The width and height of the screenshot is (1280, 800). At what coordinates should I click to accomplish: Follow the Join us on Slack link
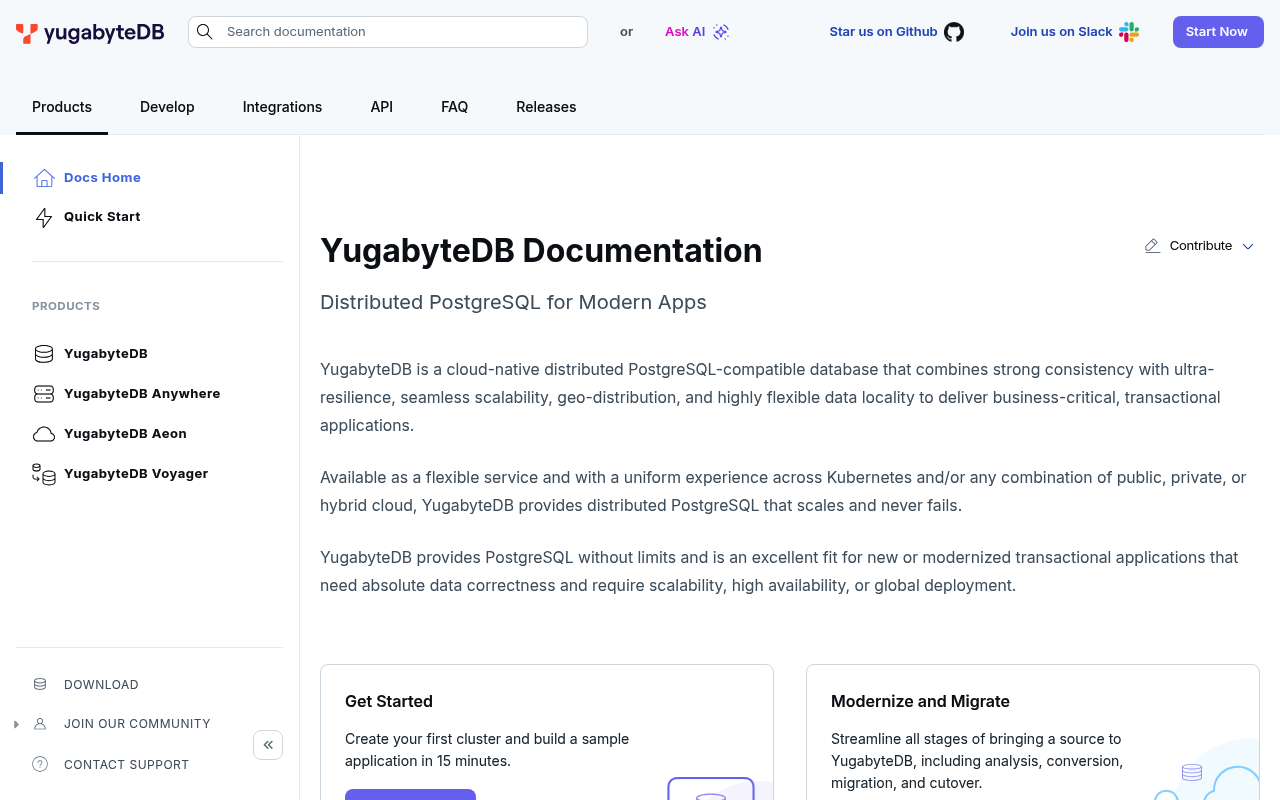click(x=1061, y=32)
